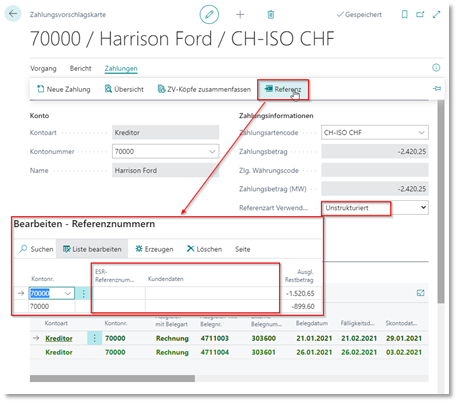Sort by Kontoart column header

(x=56, y=323)
